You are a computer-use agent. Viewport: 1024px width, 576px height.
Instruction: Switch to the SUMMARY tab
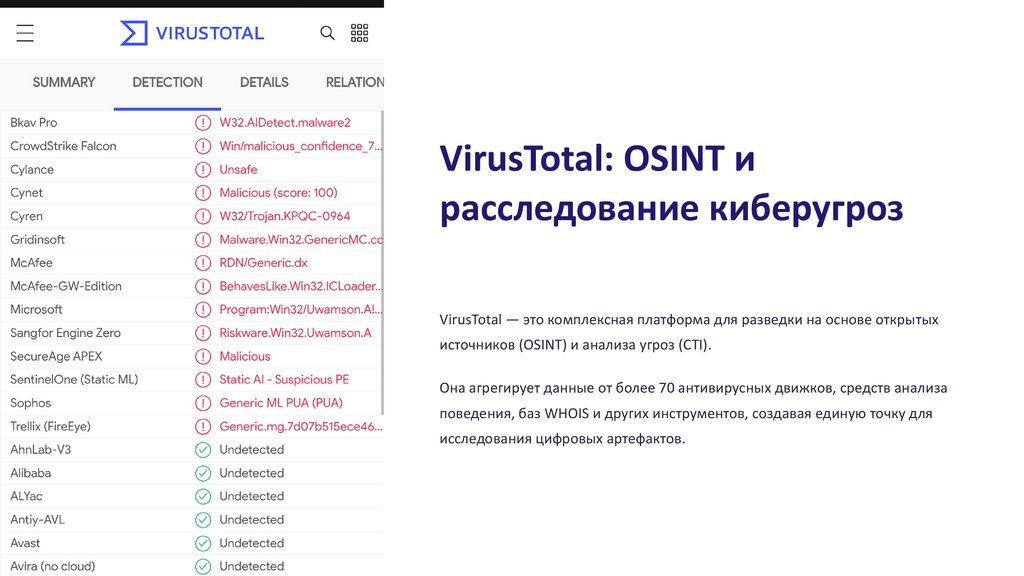coord(64,82)
